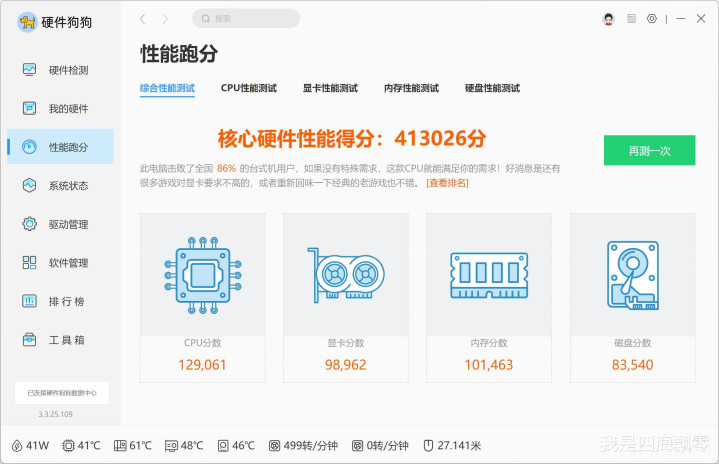This screenshot has height=464, width=719.
Task: Click the search magnifier icon
Action: click(x=206, y=18)
